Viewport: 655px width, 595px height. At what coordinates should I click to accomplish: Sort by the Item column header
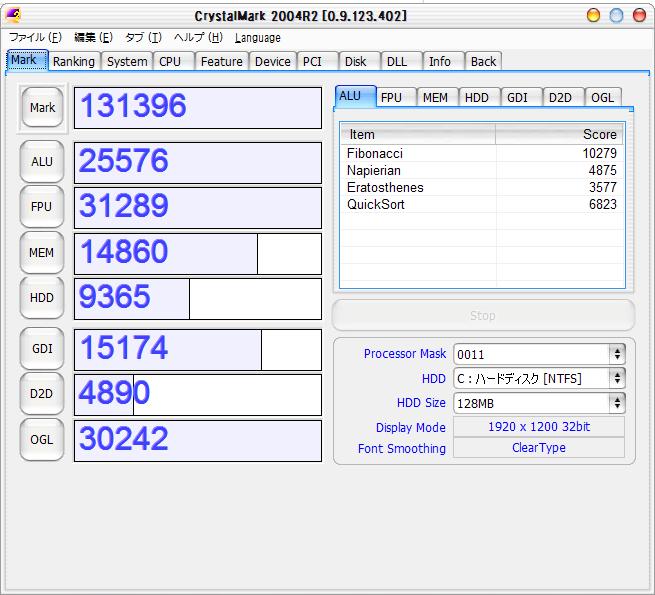(418, 135)
